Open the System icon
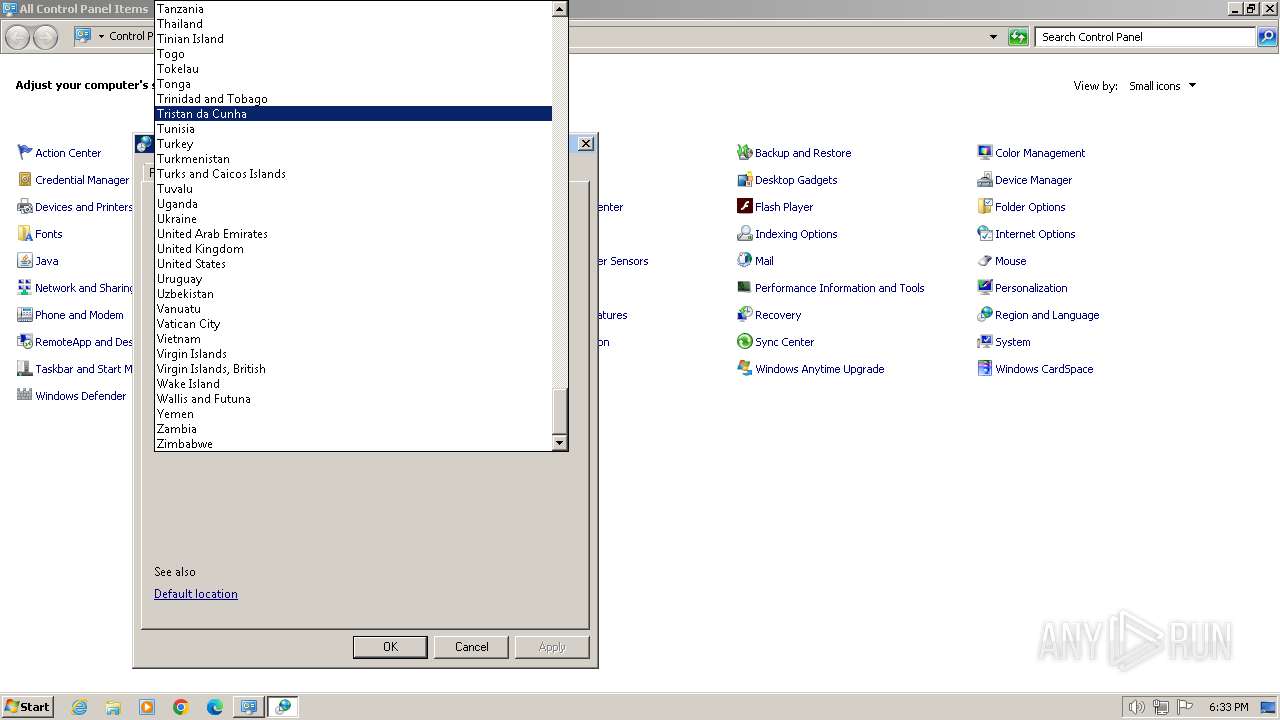Image resolution: width=1280 pixels, height=720 pixels. (985, 342)
